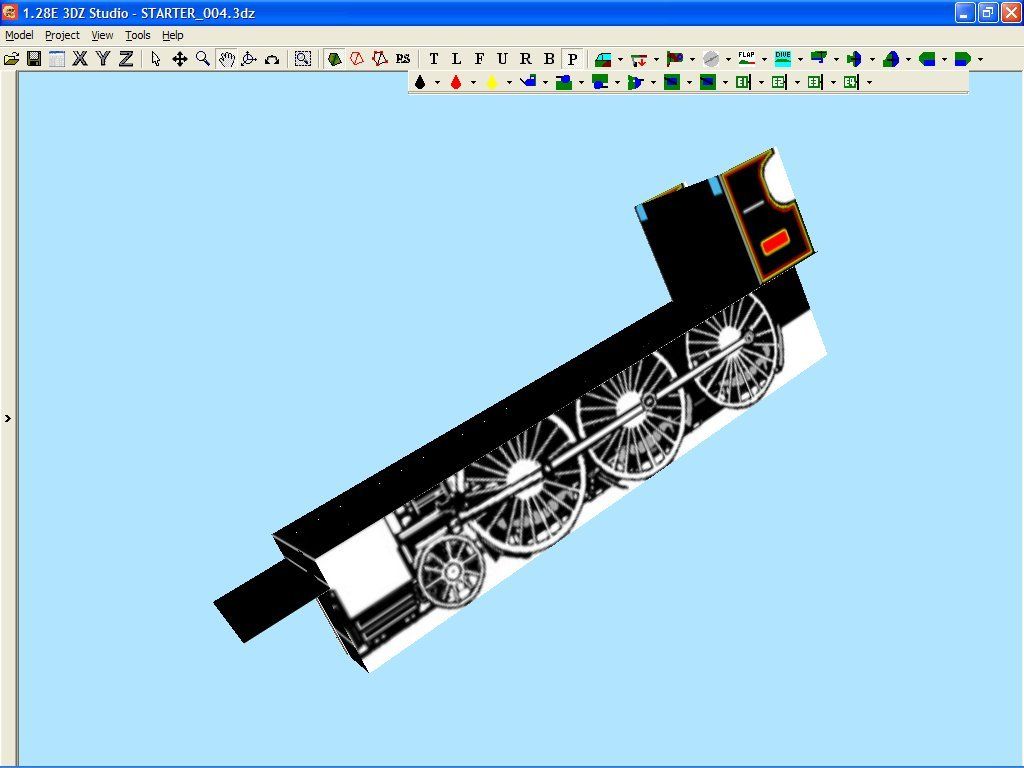Click the curved arrow roll tool
The height and width of the screenshot is (768, 1024).
[272, 59]
